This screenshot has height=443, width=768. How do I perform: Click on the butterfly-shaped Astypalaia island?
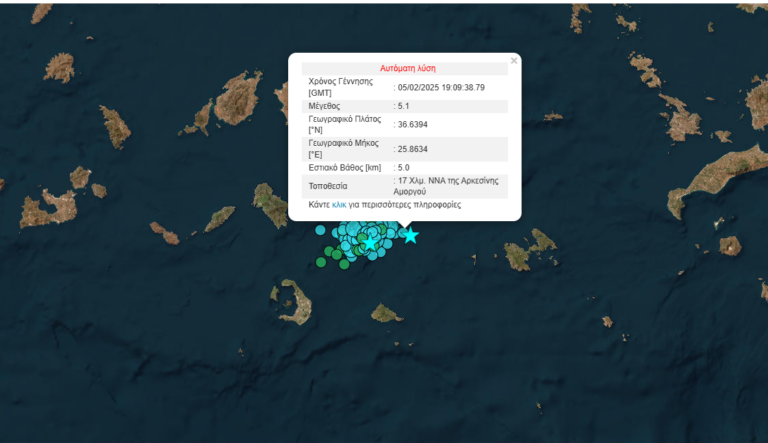point(529,250)
